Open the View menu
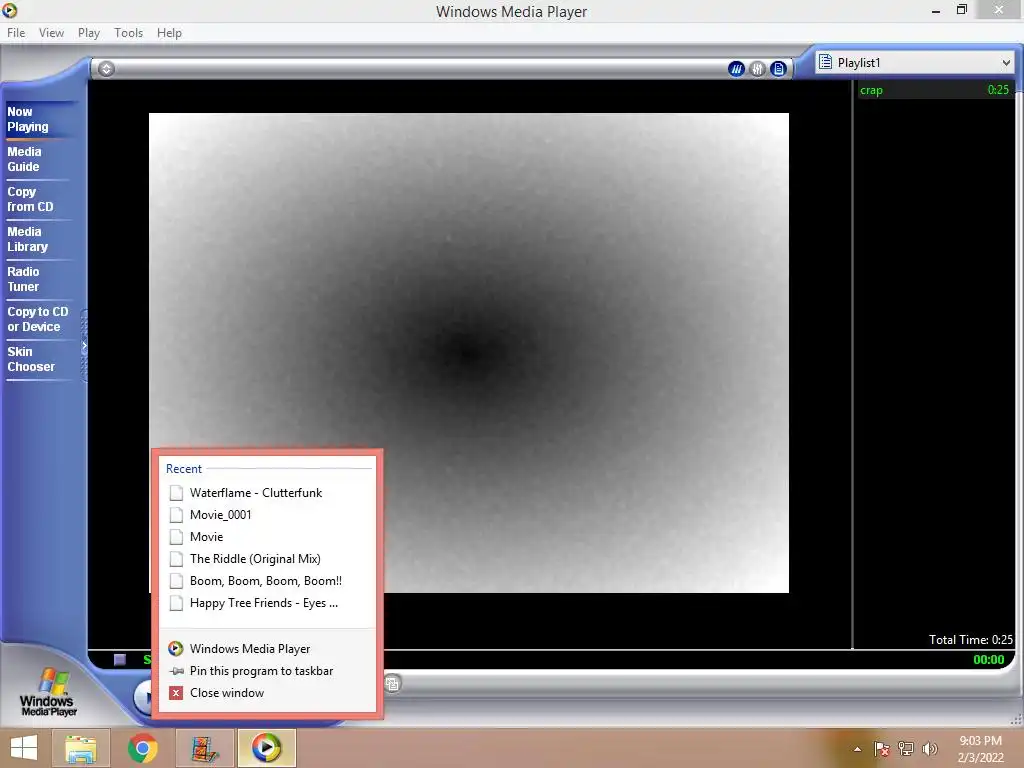The height and width of the screenshot is (768, 1024). (52, 33)
